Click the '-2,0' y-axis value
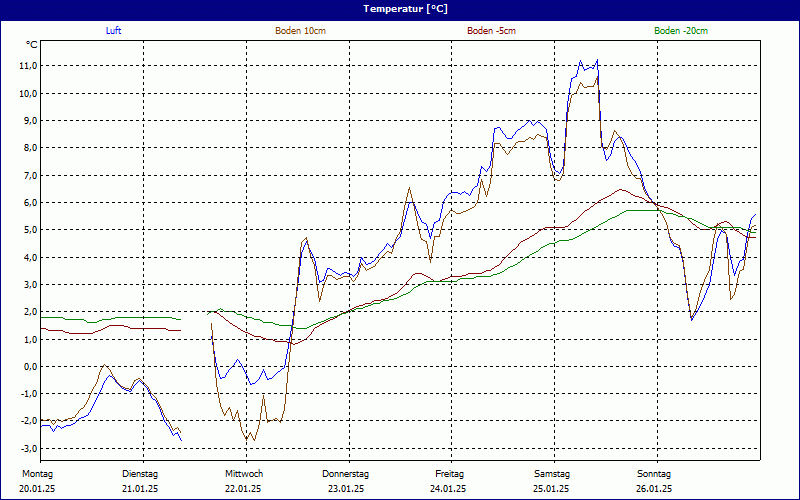Image resolution: width=800 pixels, height=500 pixels. click(x=29, y=421)
